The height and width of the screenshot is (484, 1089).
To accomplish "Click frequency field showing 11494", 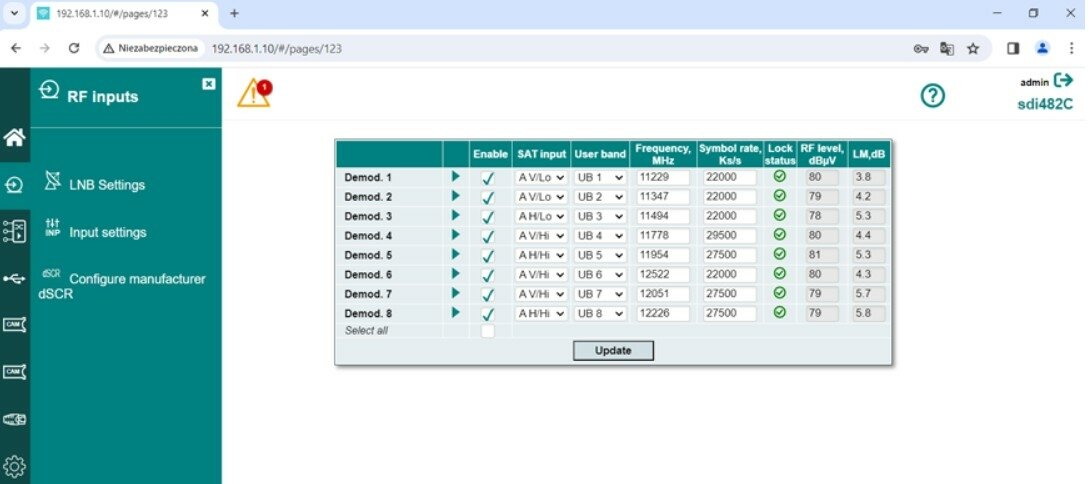I will click(663, 216).
